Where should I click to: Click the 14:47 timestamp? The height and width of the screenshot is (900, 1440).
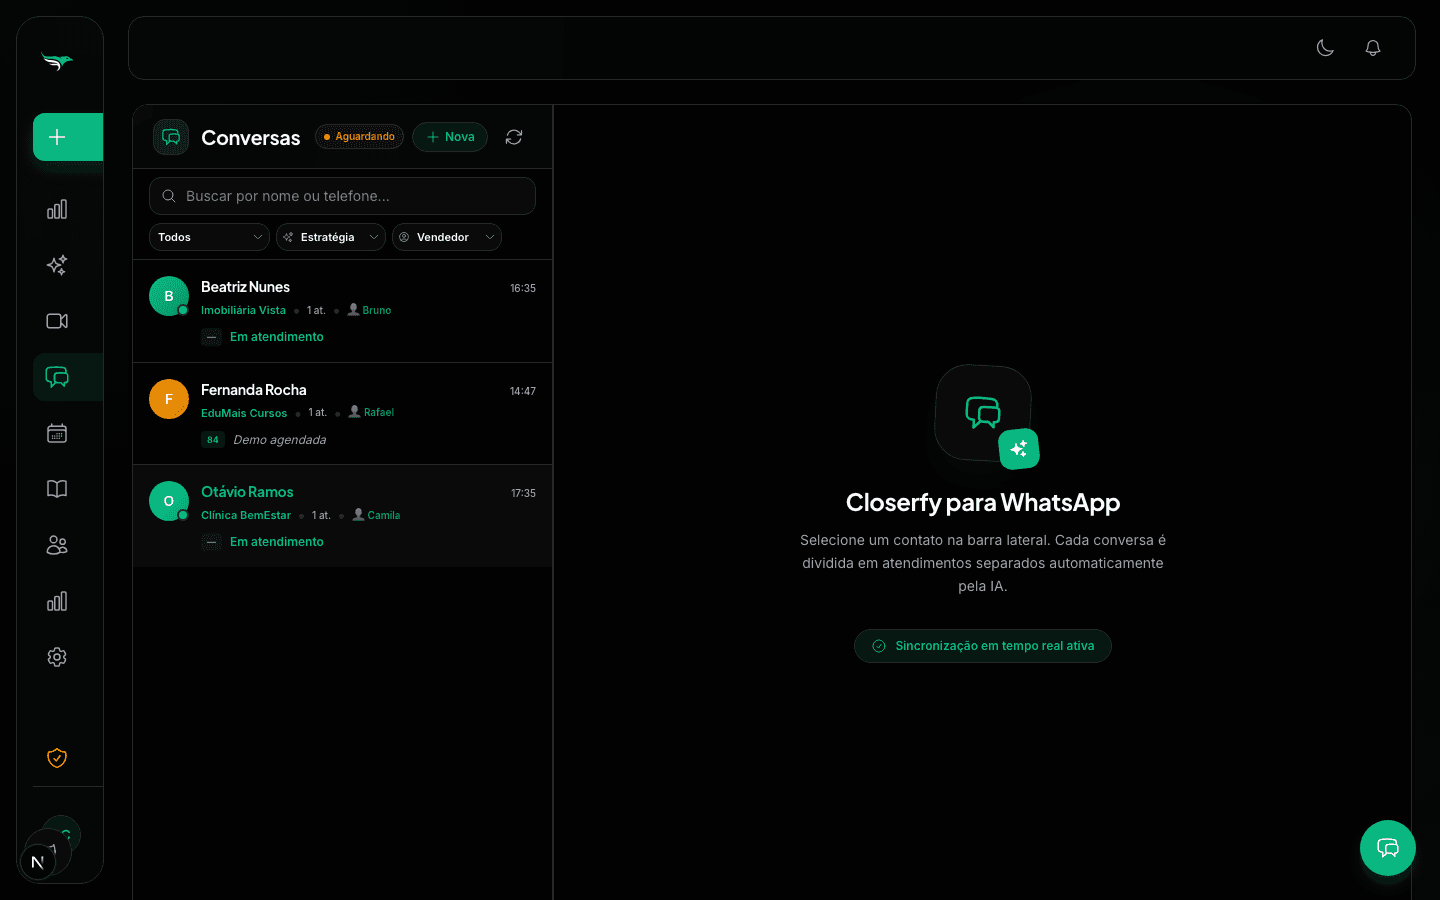[x=523, y=391]
